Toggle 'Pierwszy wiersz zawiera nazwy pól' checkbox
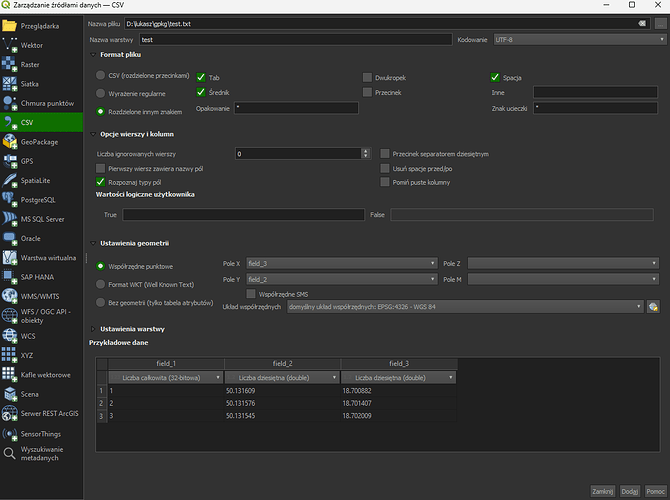 [x=100, y=168]
